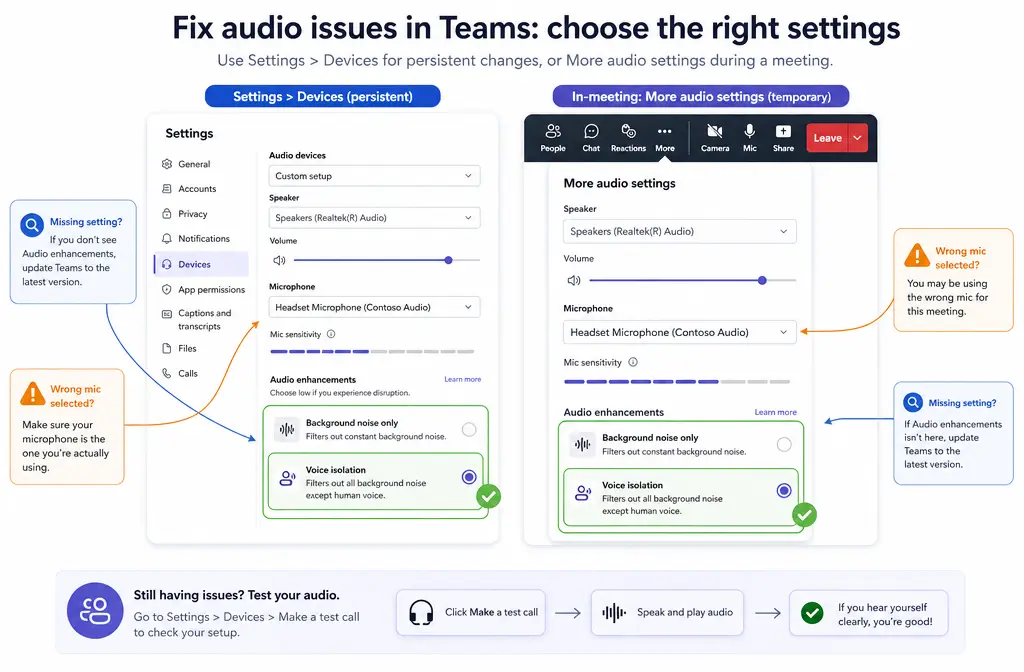Adjust the Volume slider in Settings panel
Viewport: 1024px width, 672px height.
pyautogui.click(x=387, y=260)
